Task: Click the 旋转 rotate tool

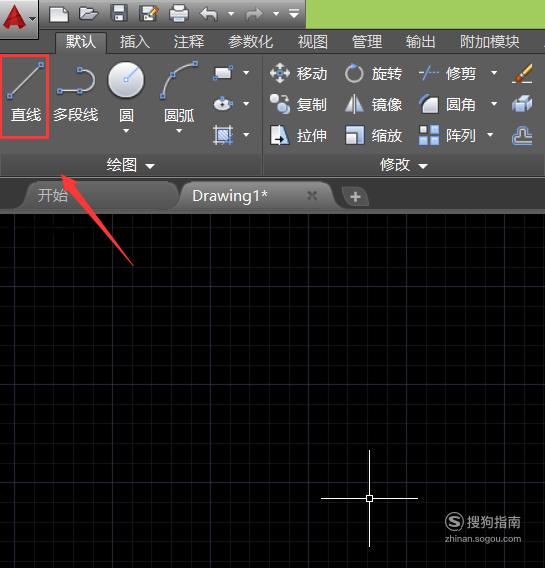Action: point(373,74)
